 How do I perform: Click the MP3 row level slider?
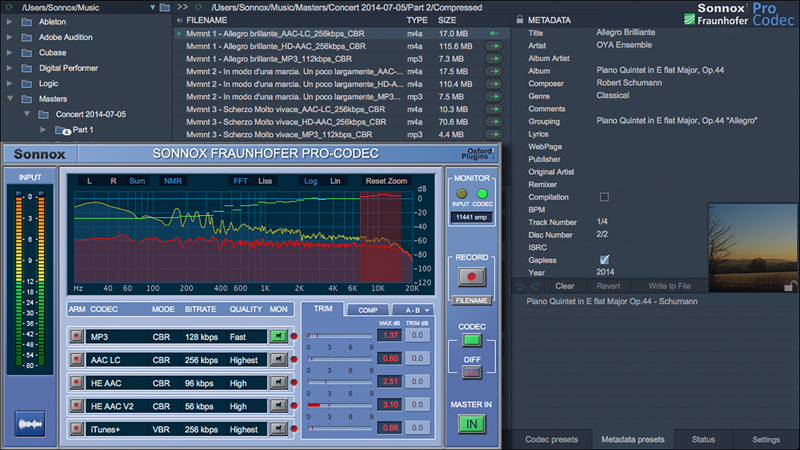tap(339, 336)
